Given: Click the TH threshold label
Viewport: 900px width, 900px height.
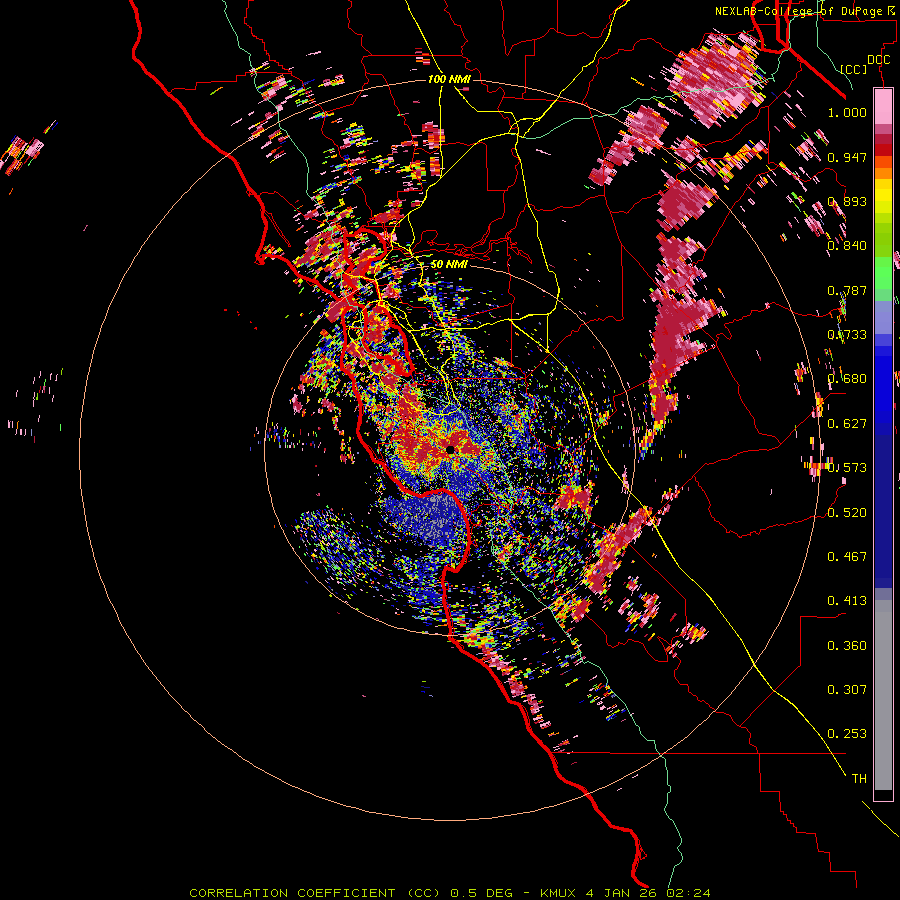Looking at the screenshot, I should coord(859,779).
